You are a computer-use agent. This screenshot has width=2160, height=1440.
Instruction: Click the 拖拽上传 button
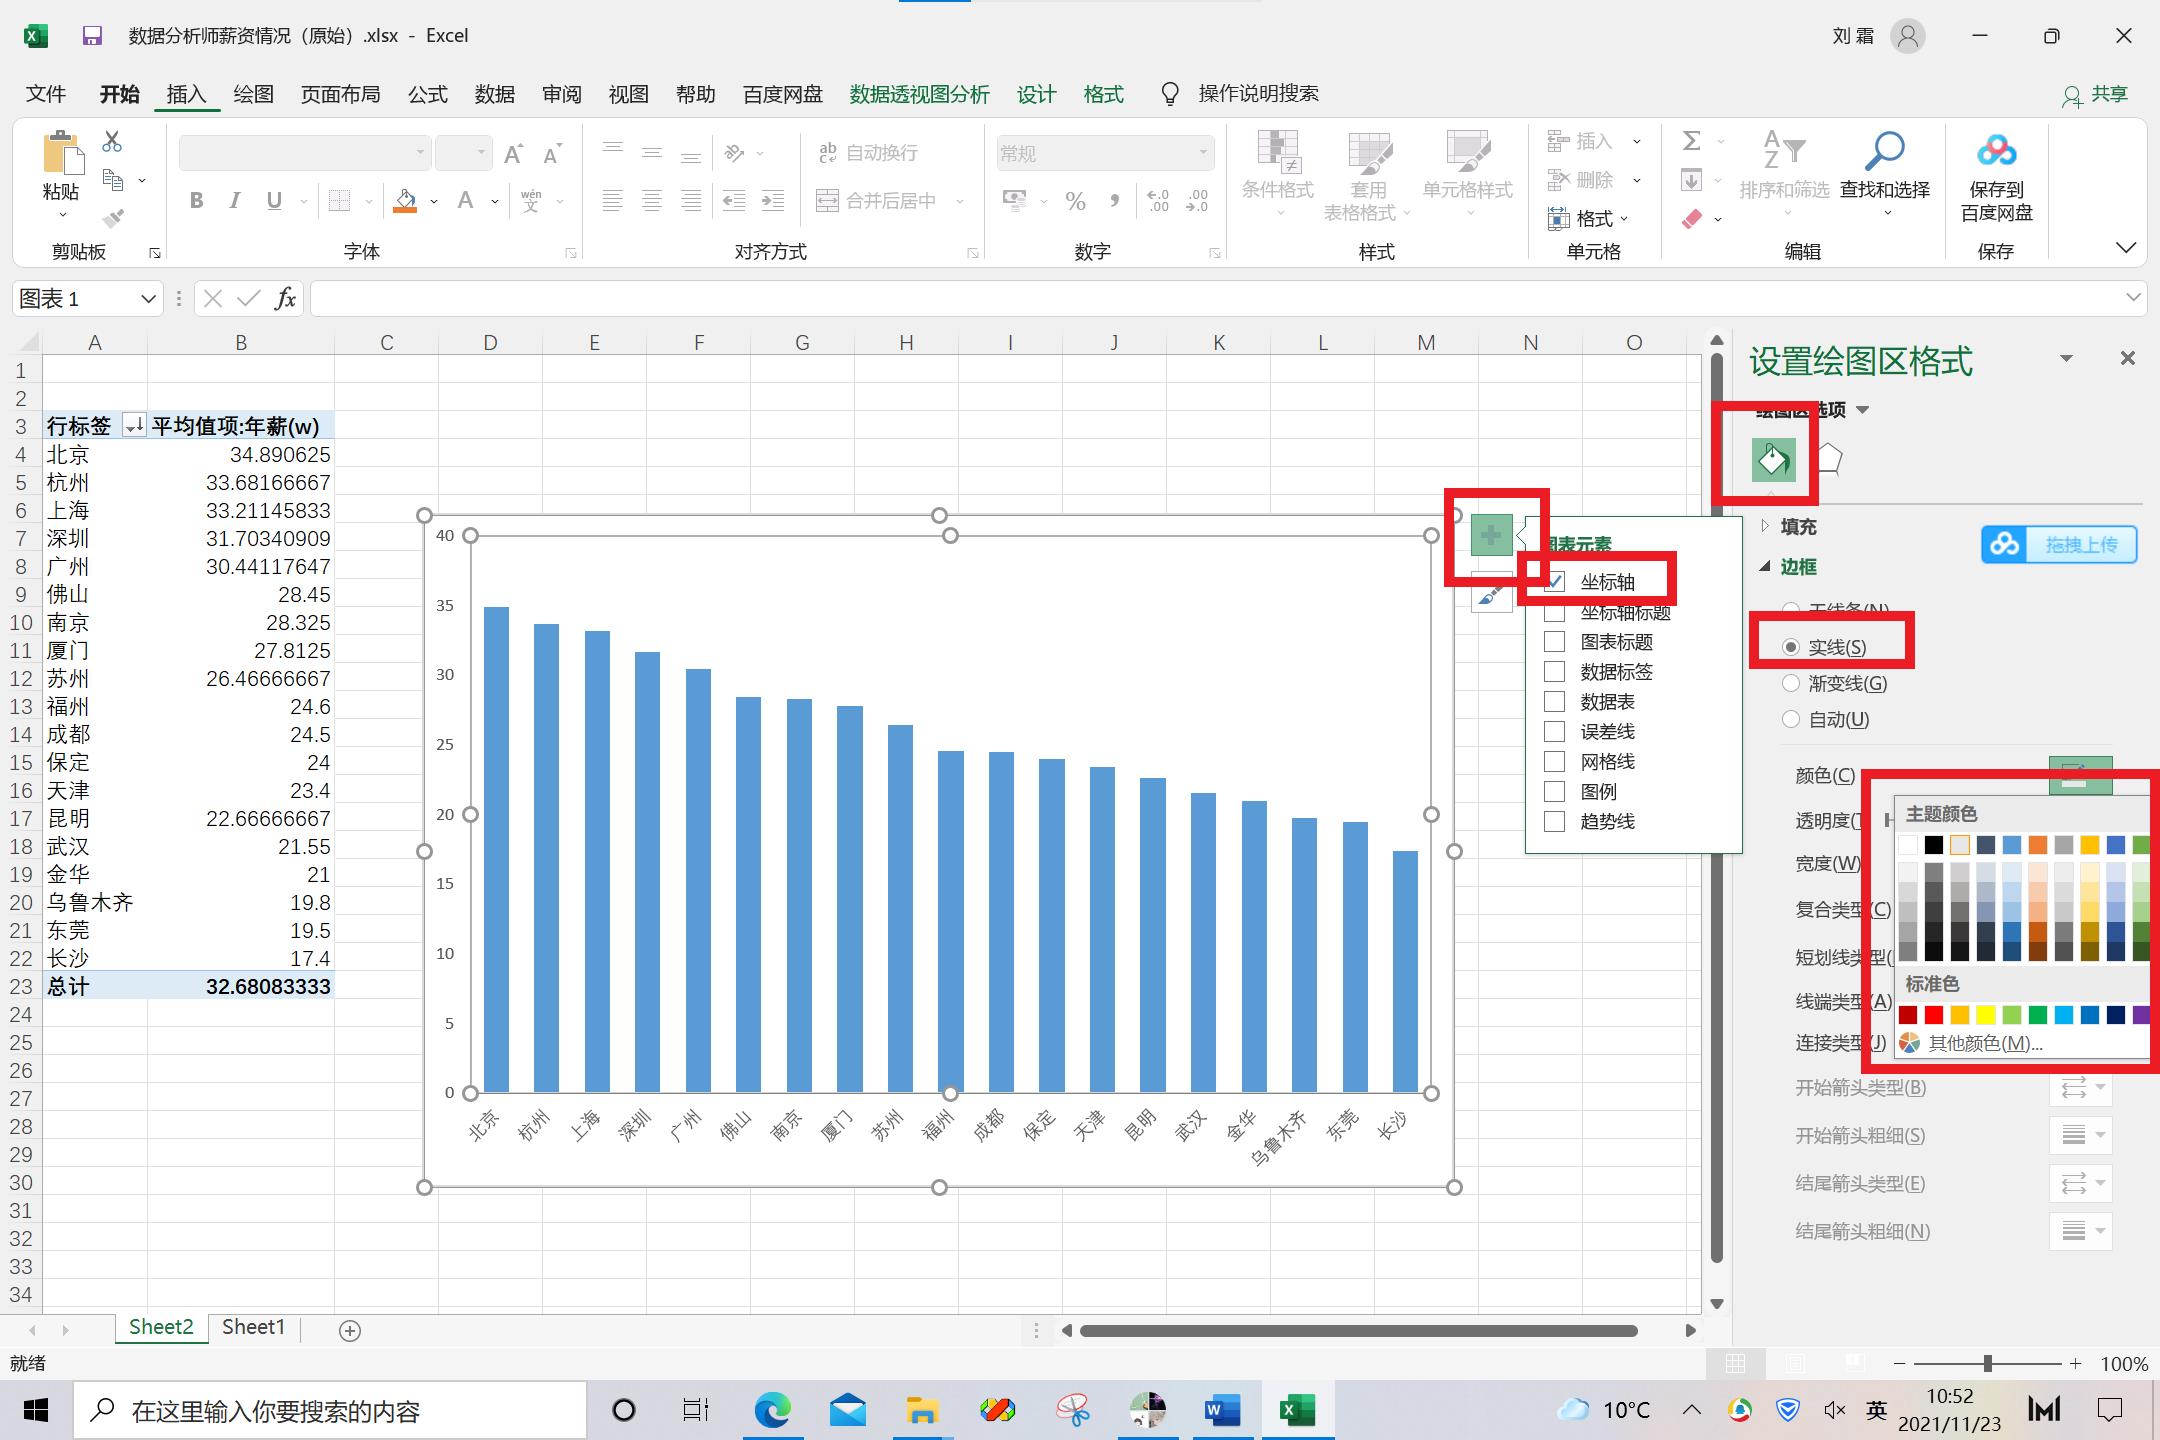click(2059, 545)
